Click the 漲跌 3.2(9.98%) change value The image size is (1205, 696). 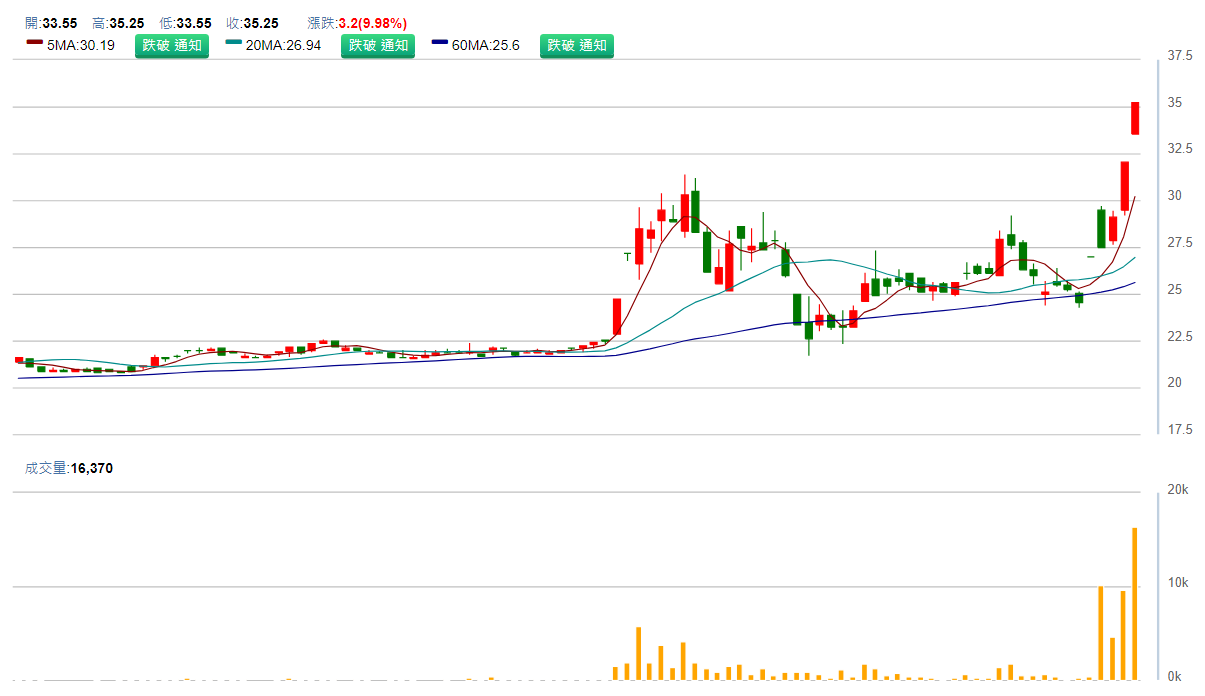(372, 23)
